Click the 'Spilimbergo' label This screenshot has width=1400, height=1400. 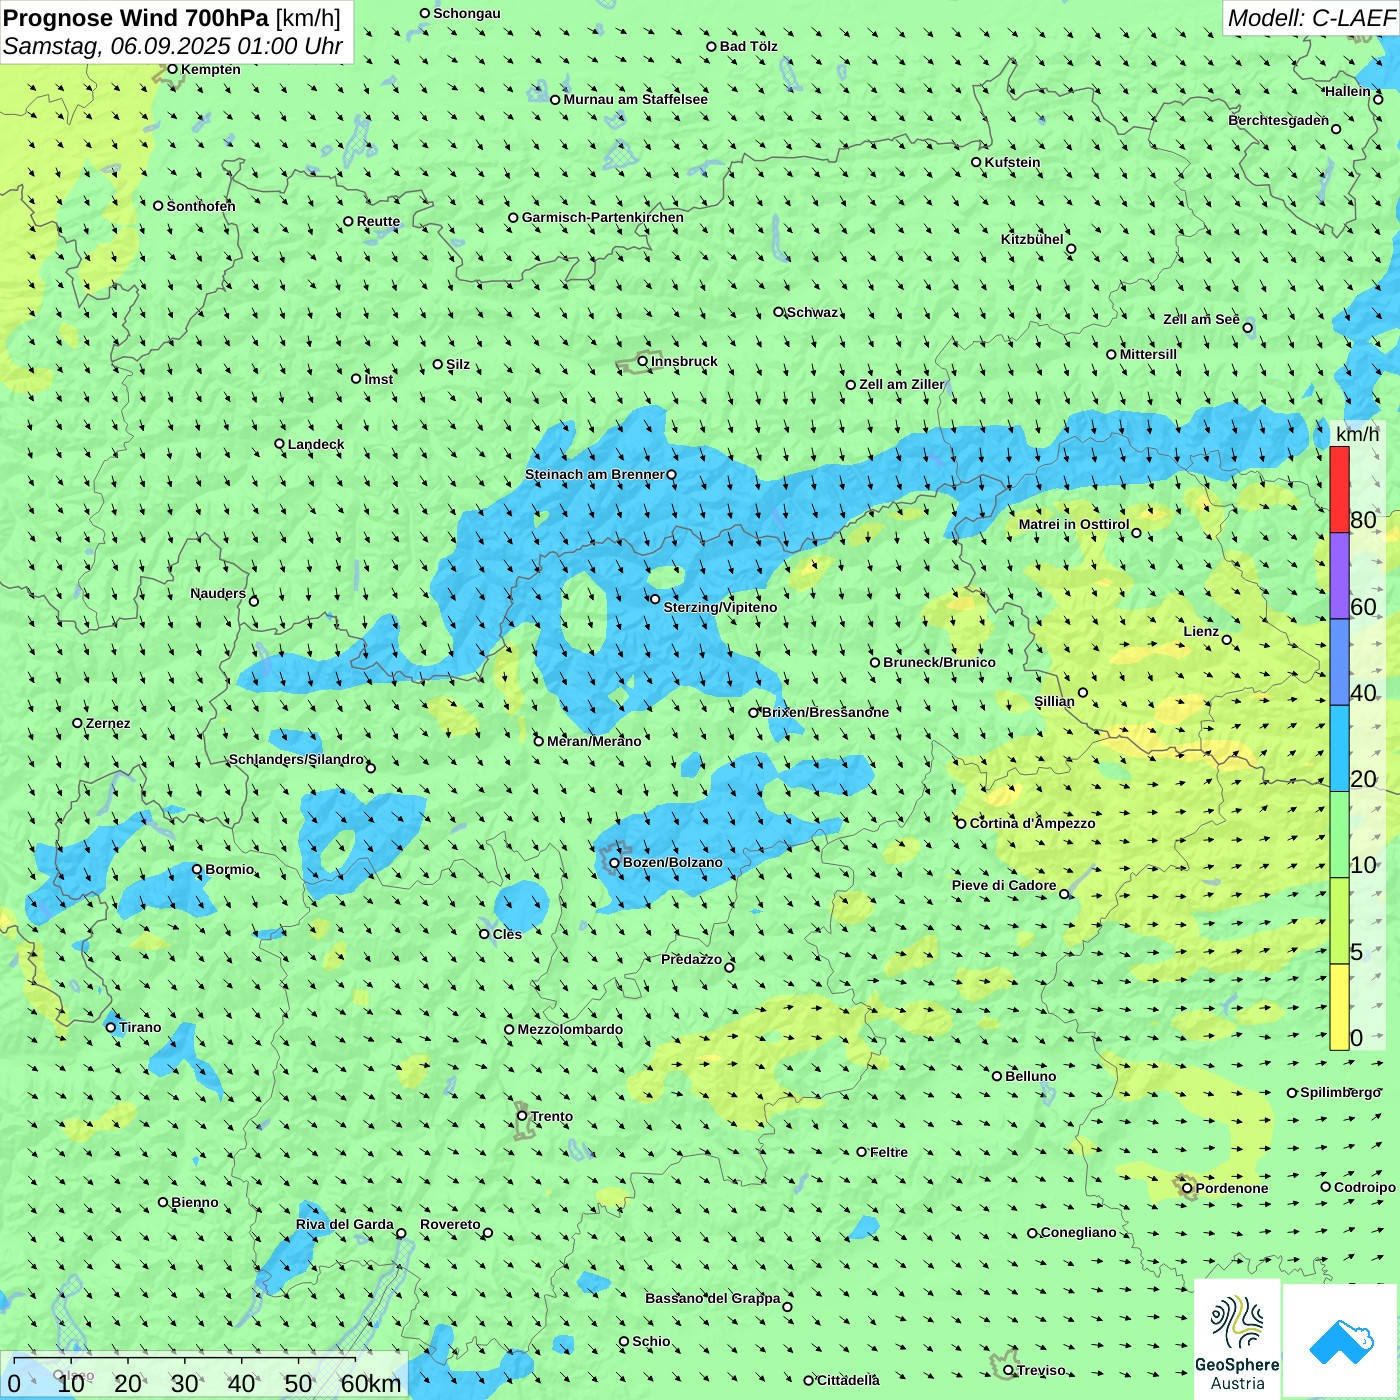[x=1340, y=1092]
